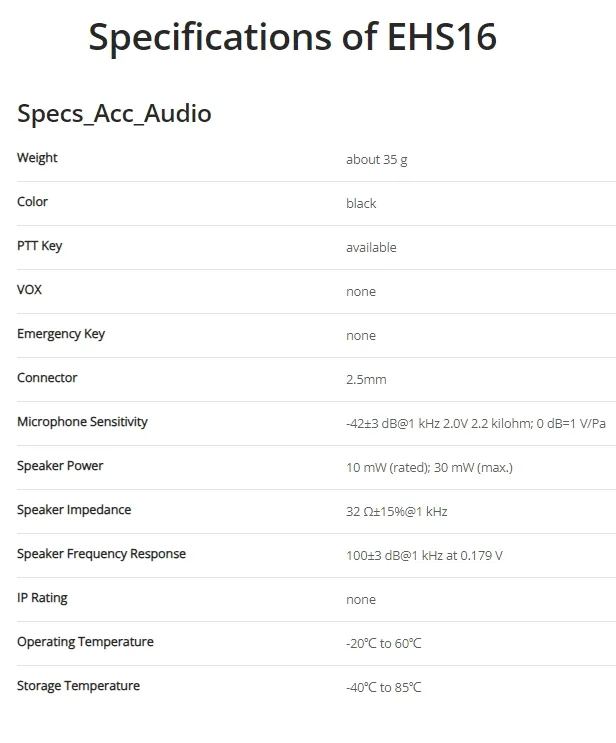Click the Microphone Sensitivity label
Viewport: 616px width, 743px height.
(82, 422)
